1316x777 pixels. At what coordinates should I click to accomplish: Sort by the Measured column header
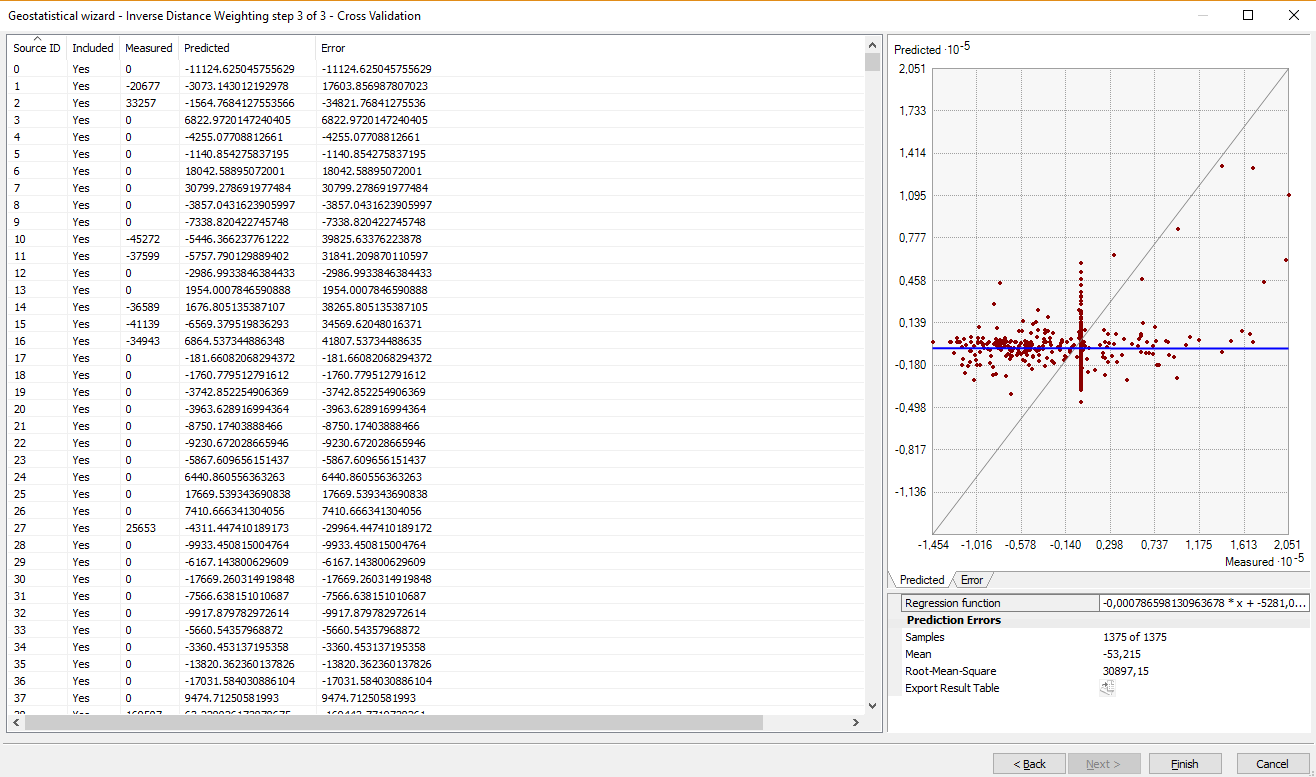point(148,48)
